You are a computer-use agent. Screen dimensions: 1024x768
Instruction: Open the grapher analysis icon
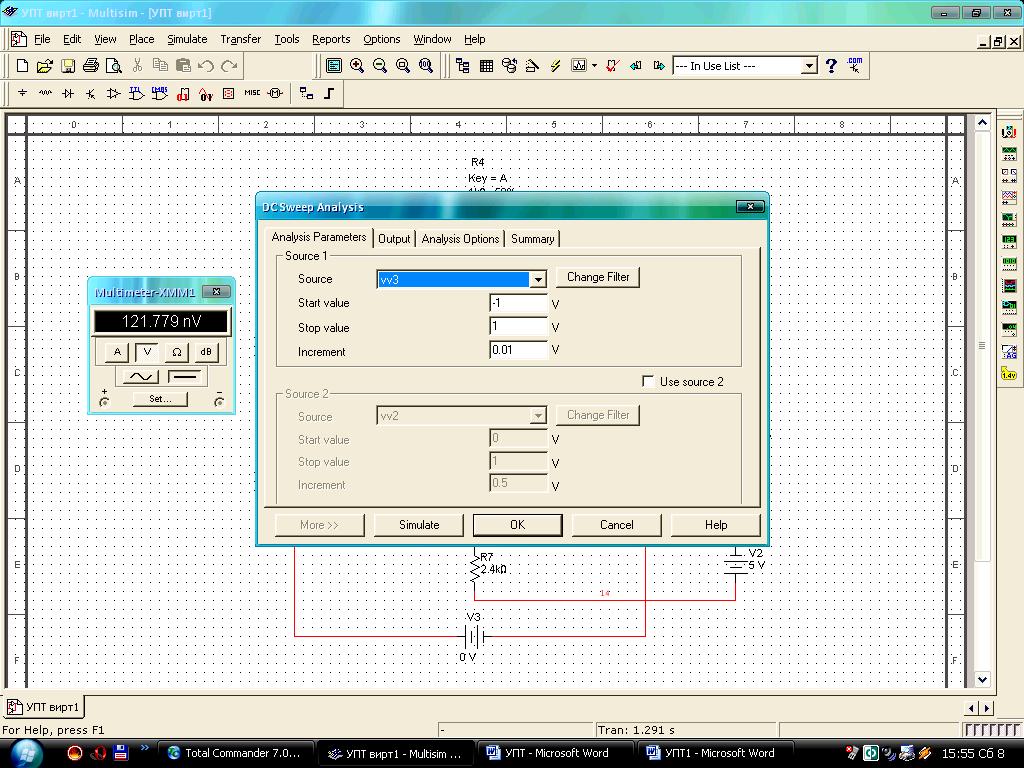coord(579,66)
